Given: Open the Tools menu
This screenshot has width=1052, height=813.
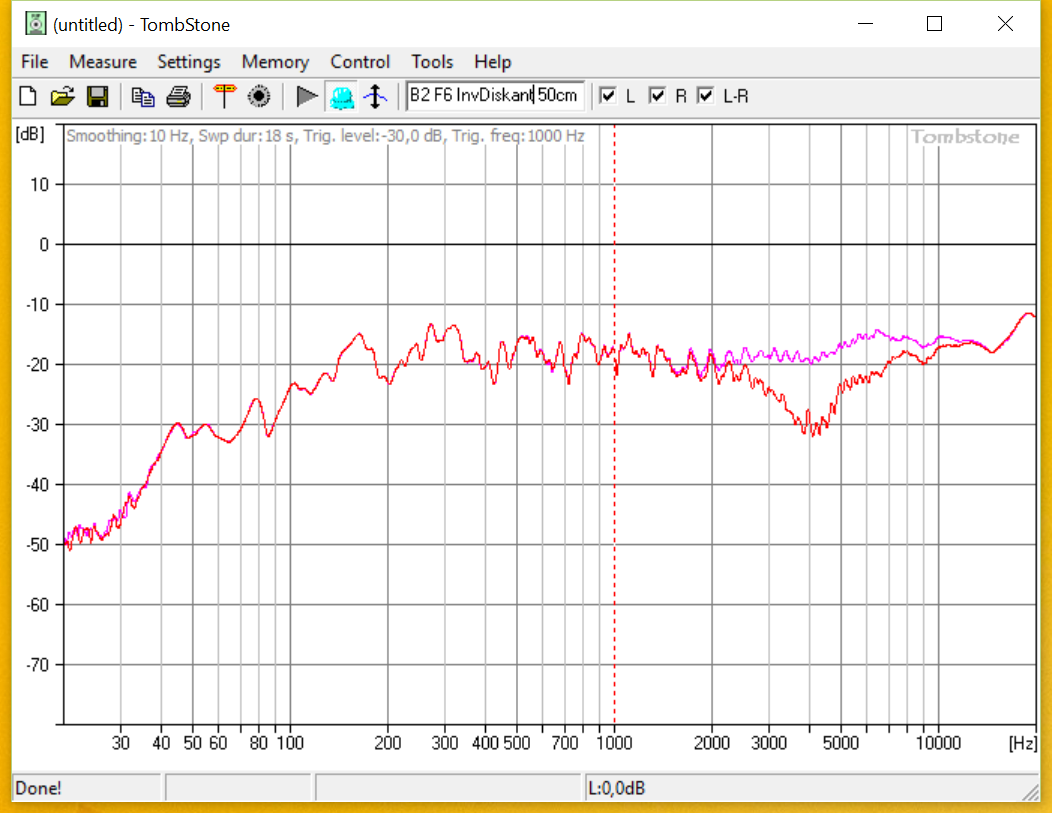Looking at the screenshot, I should click(432, 62).
